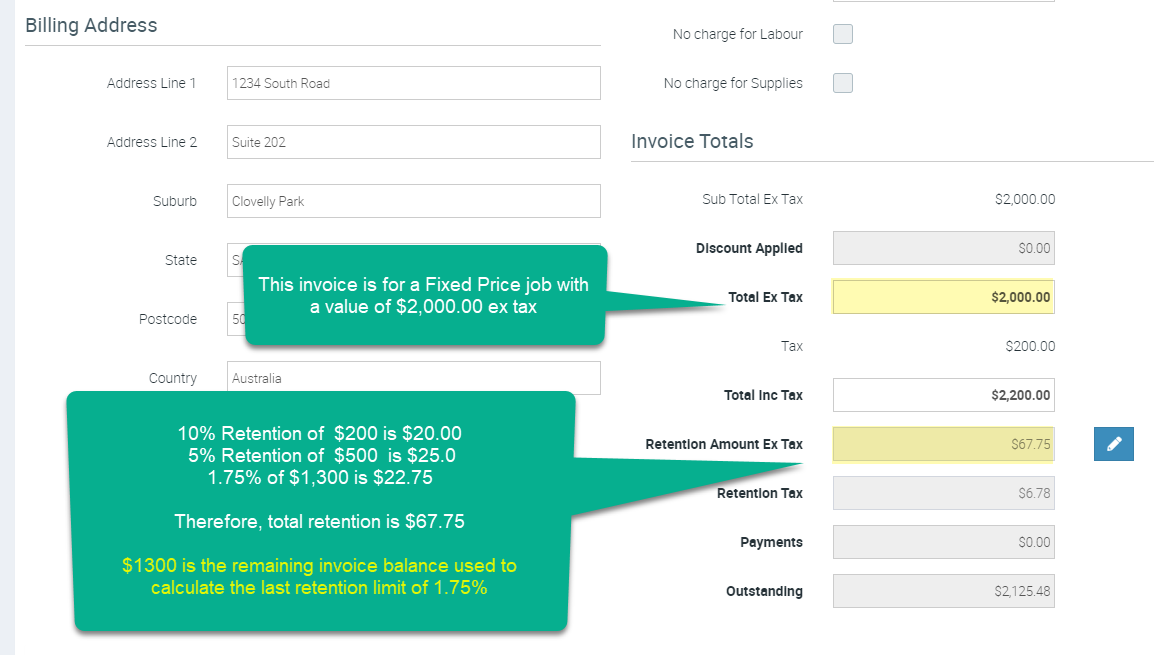This screenshot has width=1154, height=655.
Task: Click the Discount Applied amount box
Action: pos(943,248)
